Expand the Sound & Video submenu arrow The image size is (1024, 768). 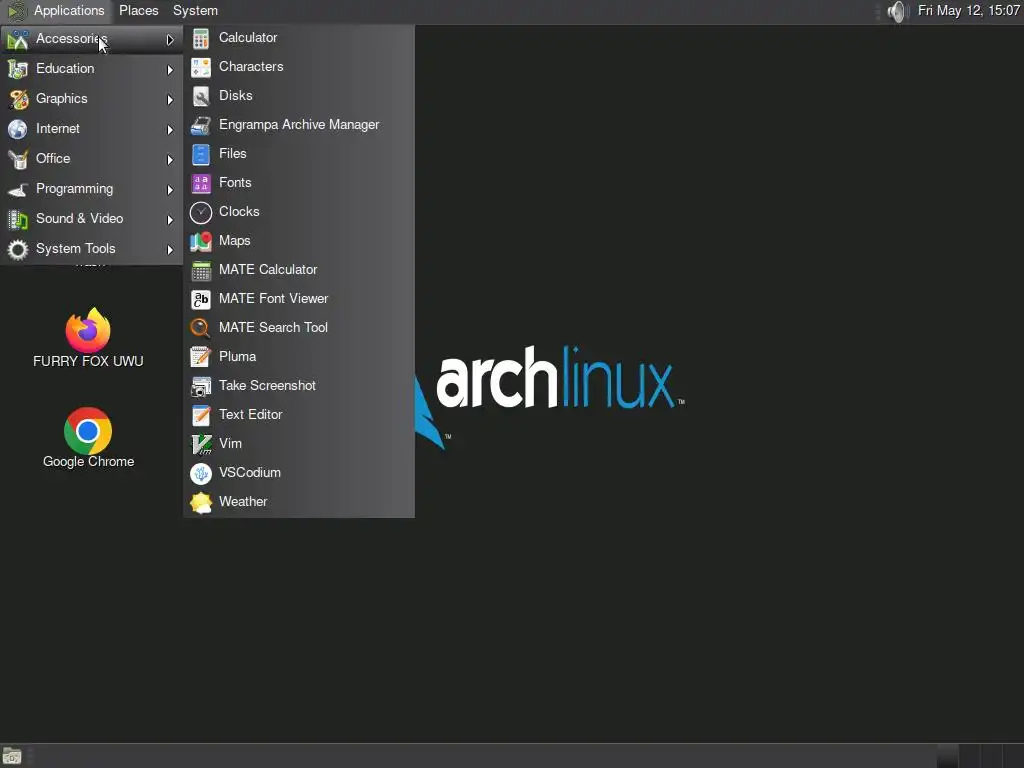coord(170,219)
